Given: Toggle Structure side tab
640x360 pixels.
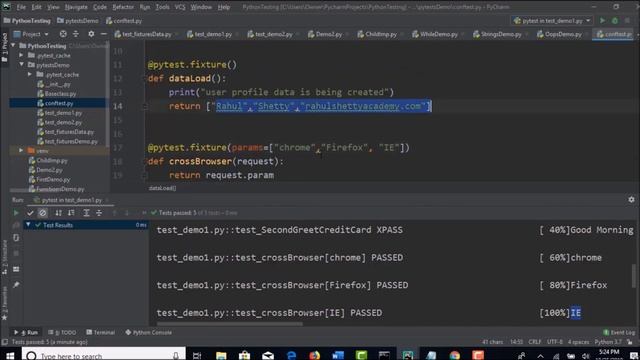Looking at the screenshot, I should (4, 257).
